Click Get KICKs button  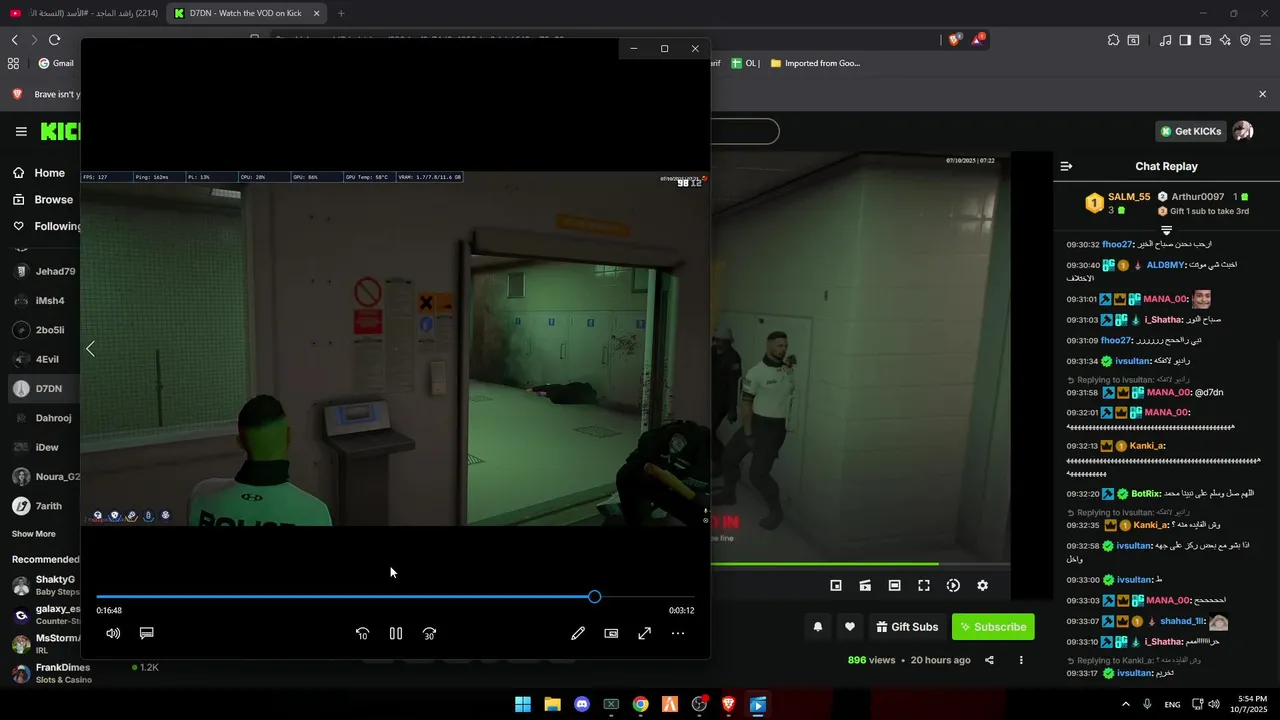(x=1190, y=131)
